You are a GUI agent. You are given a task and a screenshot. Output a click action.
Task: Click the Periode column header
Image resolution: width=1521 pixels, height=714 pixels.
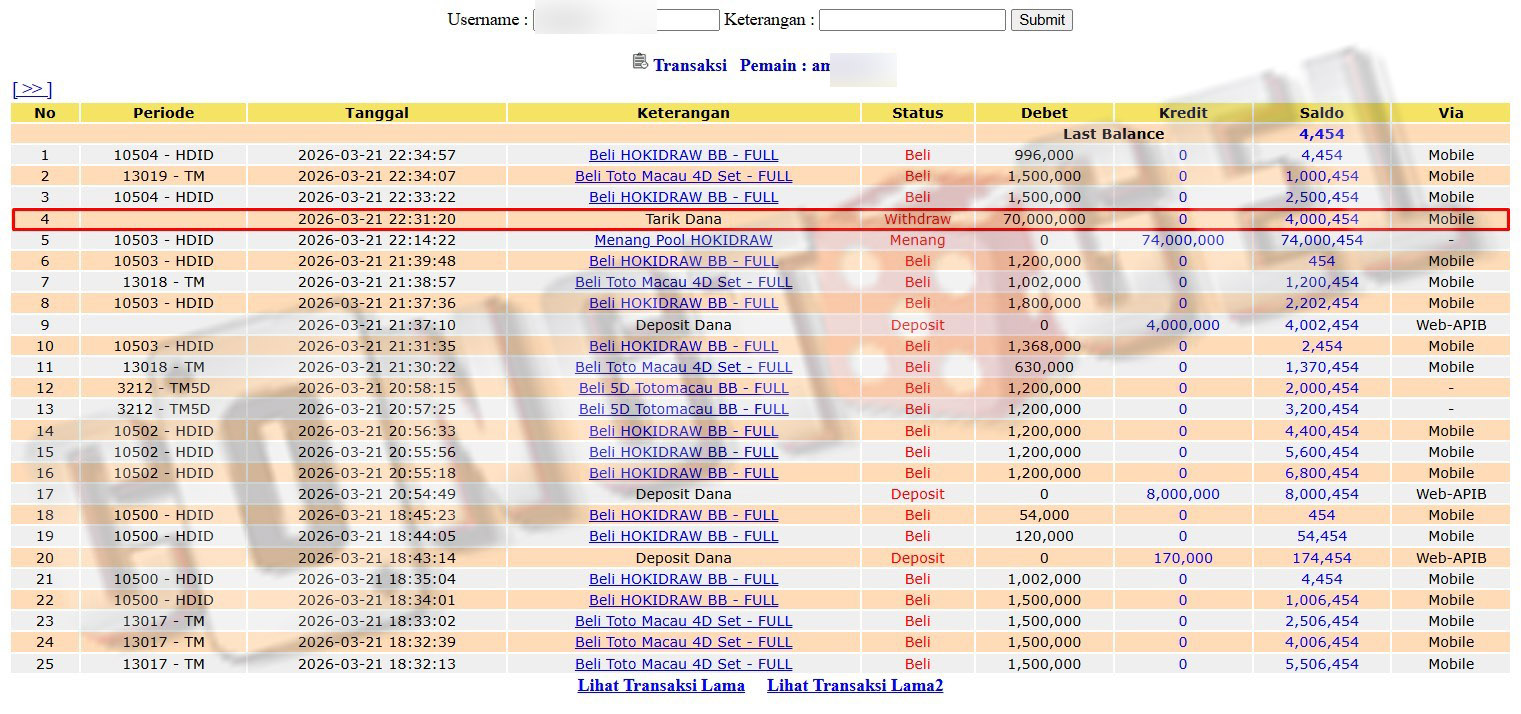(163, 113)
